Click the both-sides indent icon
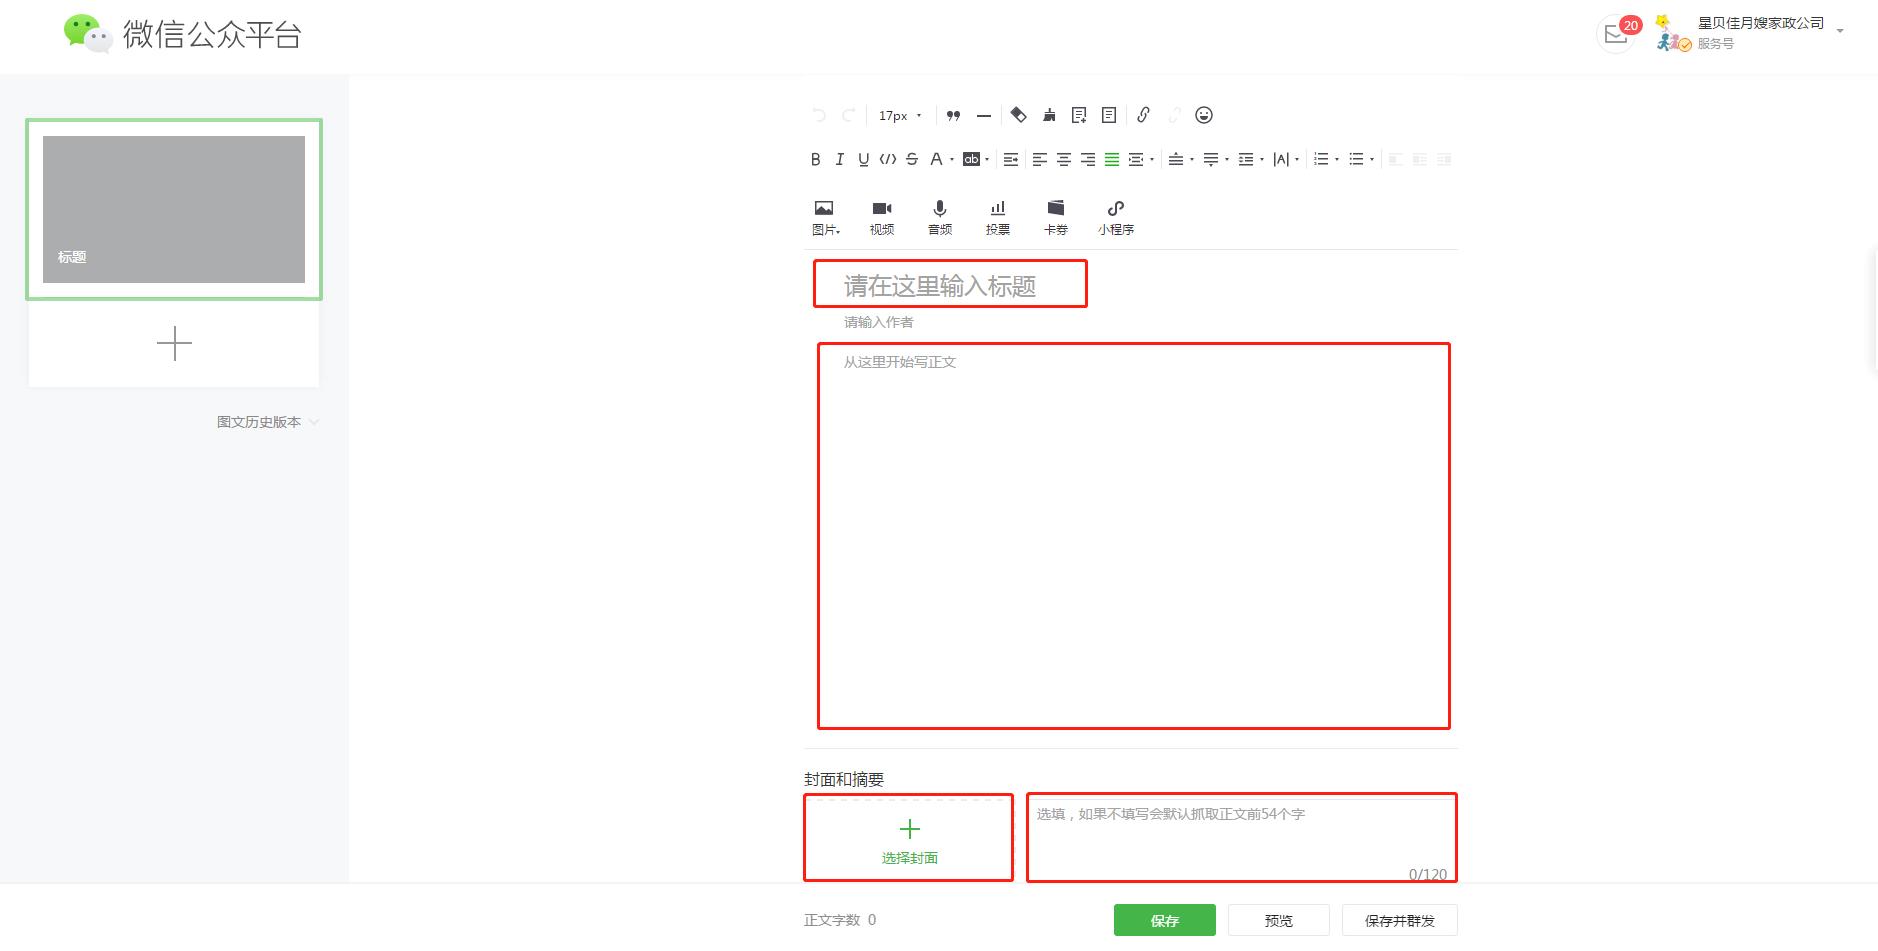Image resolution: width=1878 pixels, height=951 pixels. tap(1136, 159)
